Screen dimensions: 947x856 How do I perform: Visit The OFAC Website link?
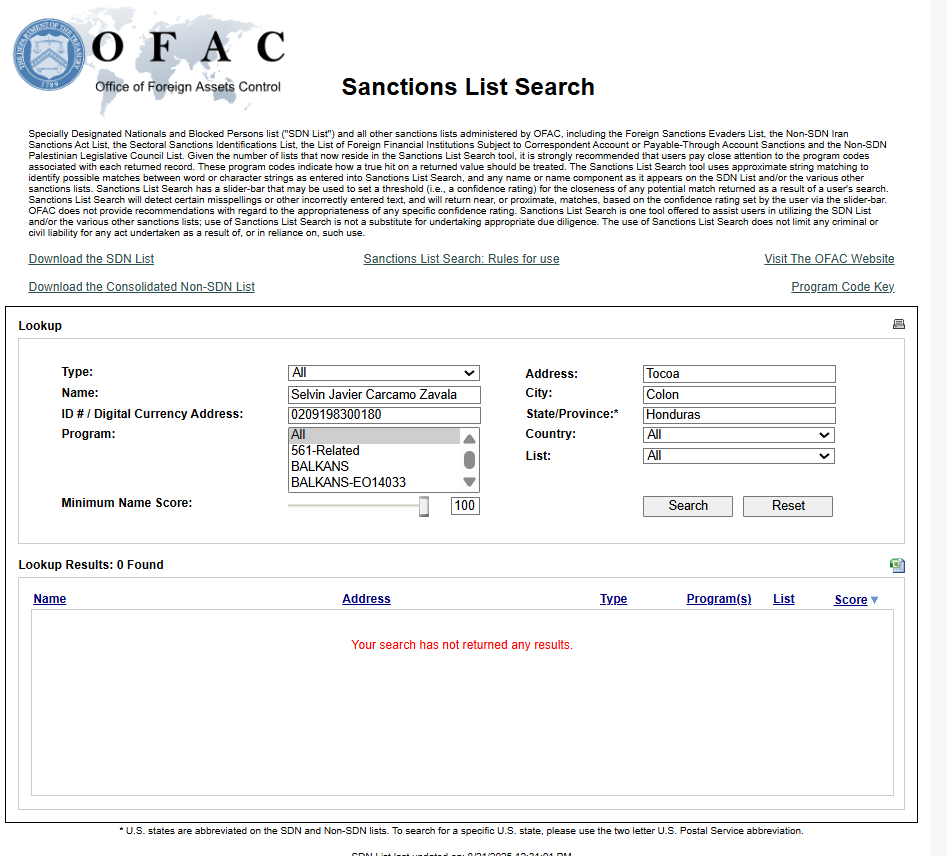click(x=829, y=259)
